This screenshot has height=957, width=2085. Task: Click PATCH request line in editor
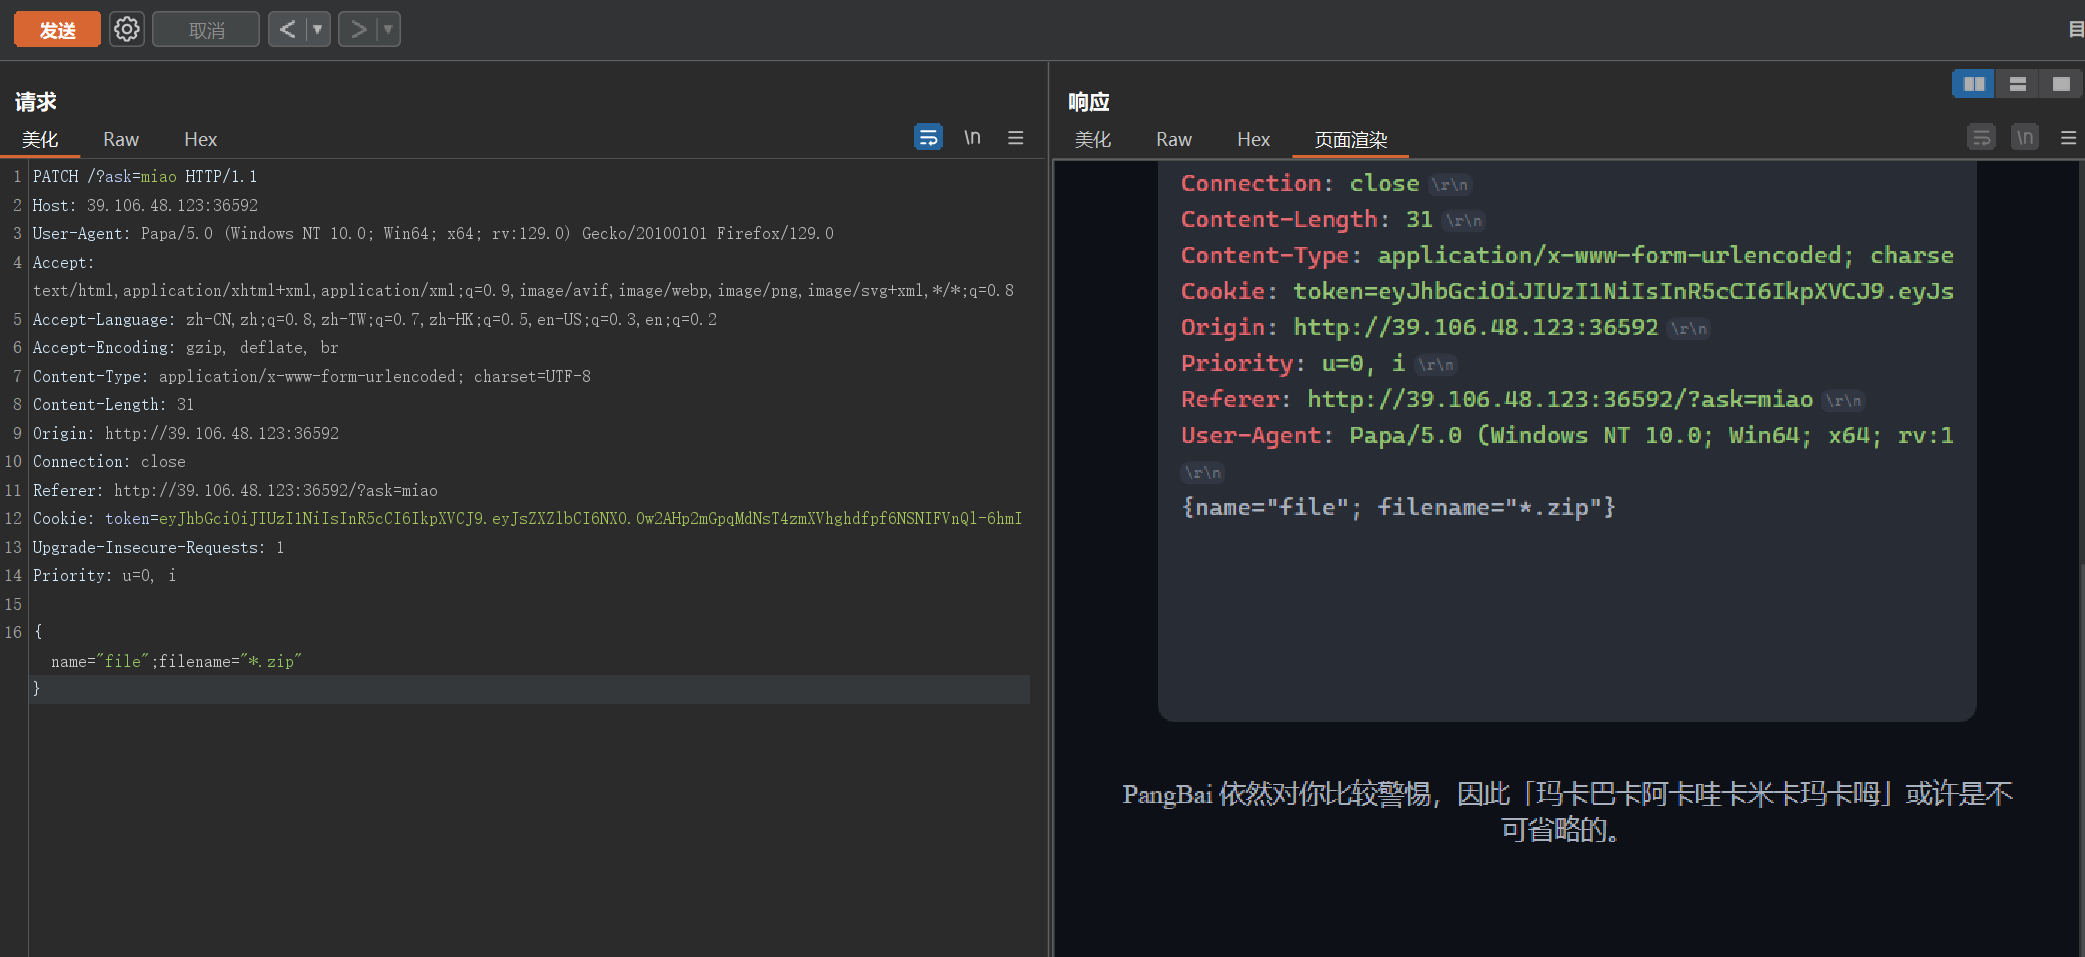click(x=145, y=177)
